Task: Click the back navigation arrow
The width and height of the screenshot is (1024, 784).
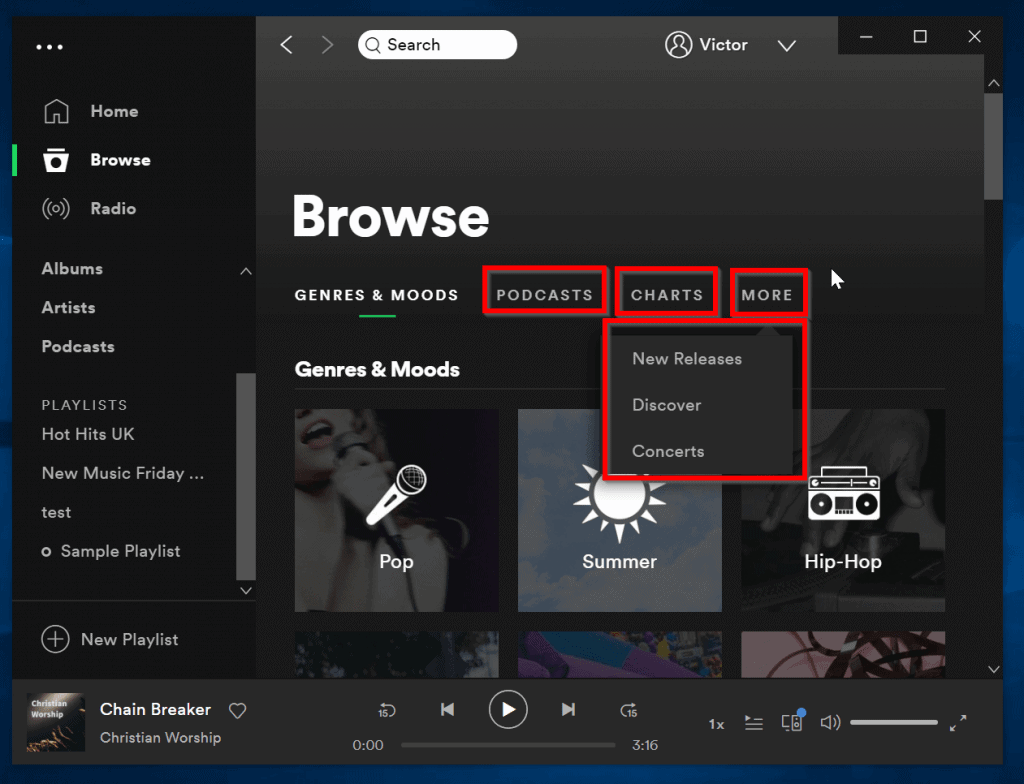Action: (286, 45)
